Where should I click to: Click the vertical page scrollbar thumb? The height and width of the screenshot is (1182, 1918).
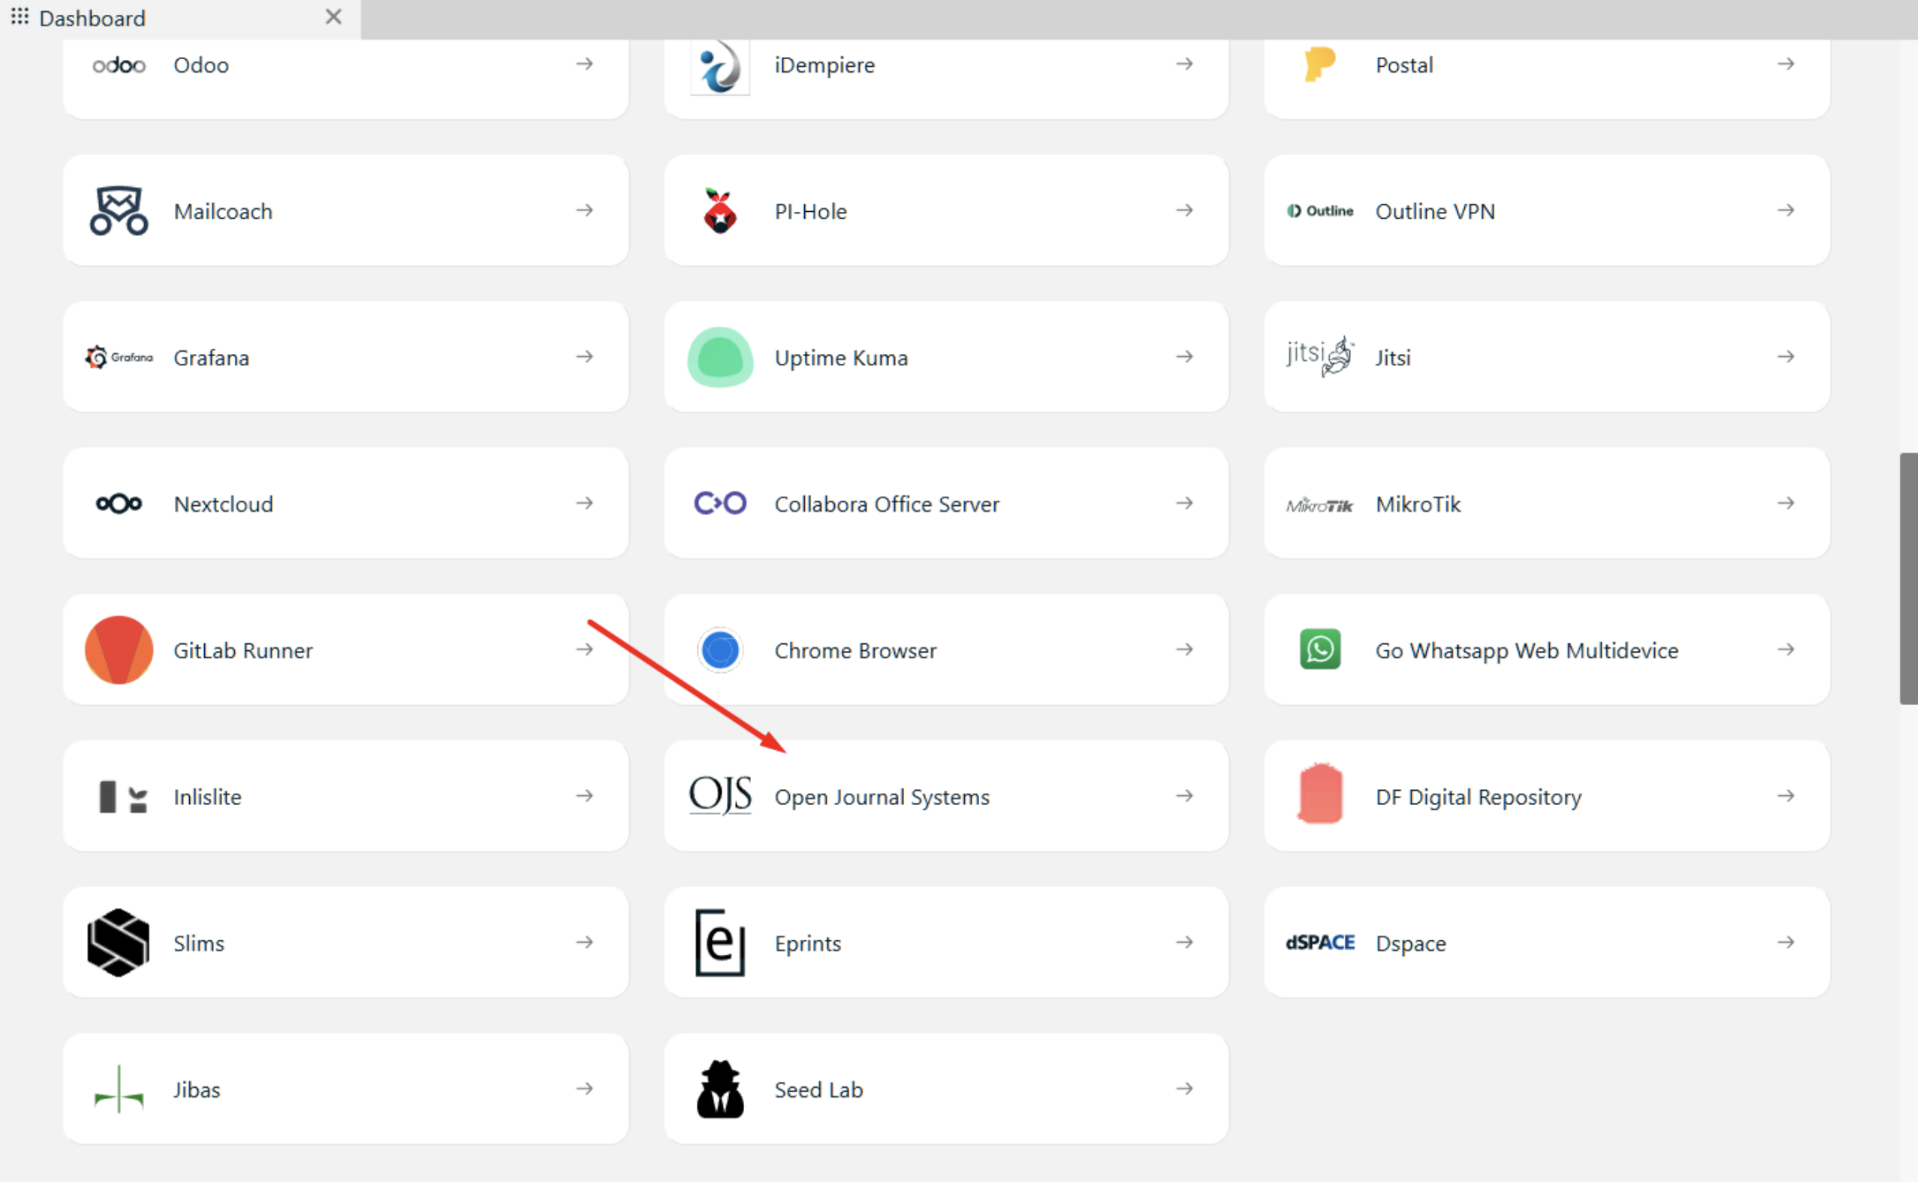tap(1908, 579)
